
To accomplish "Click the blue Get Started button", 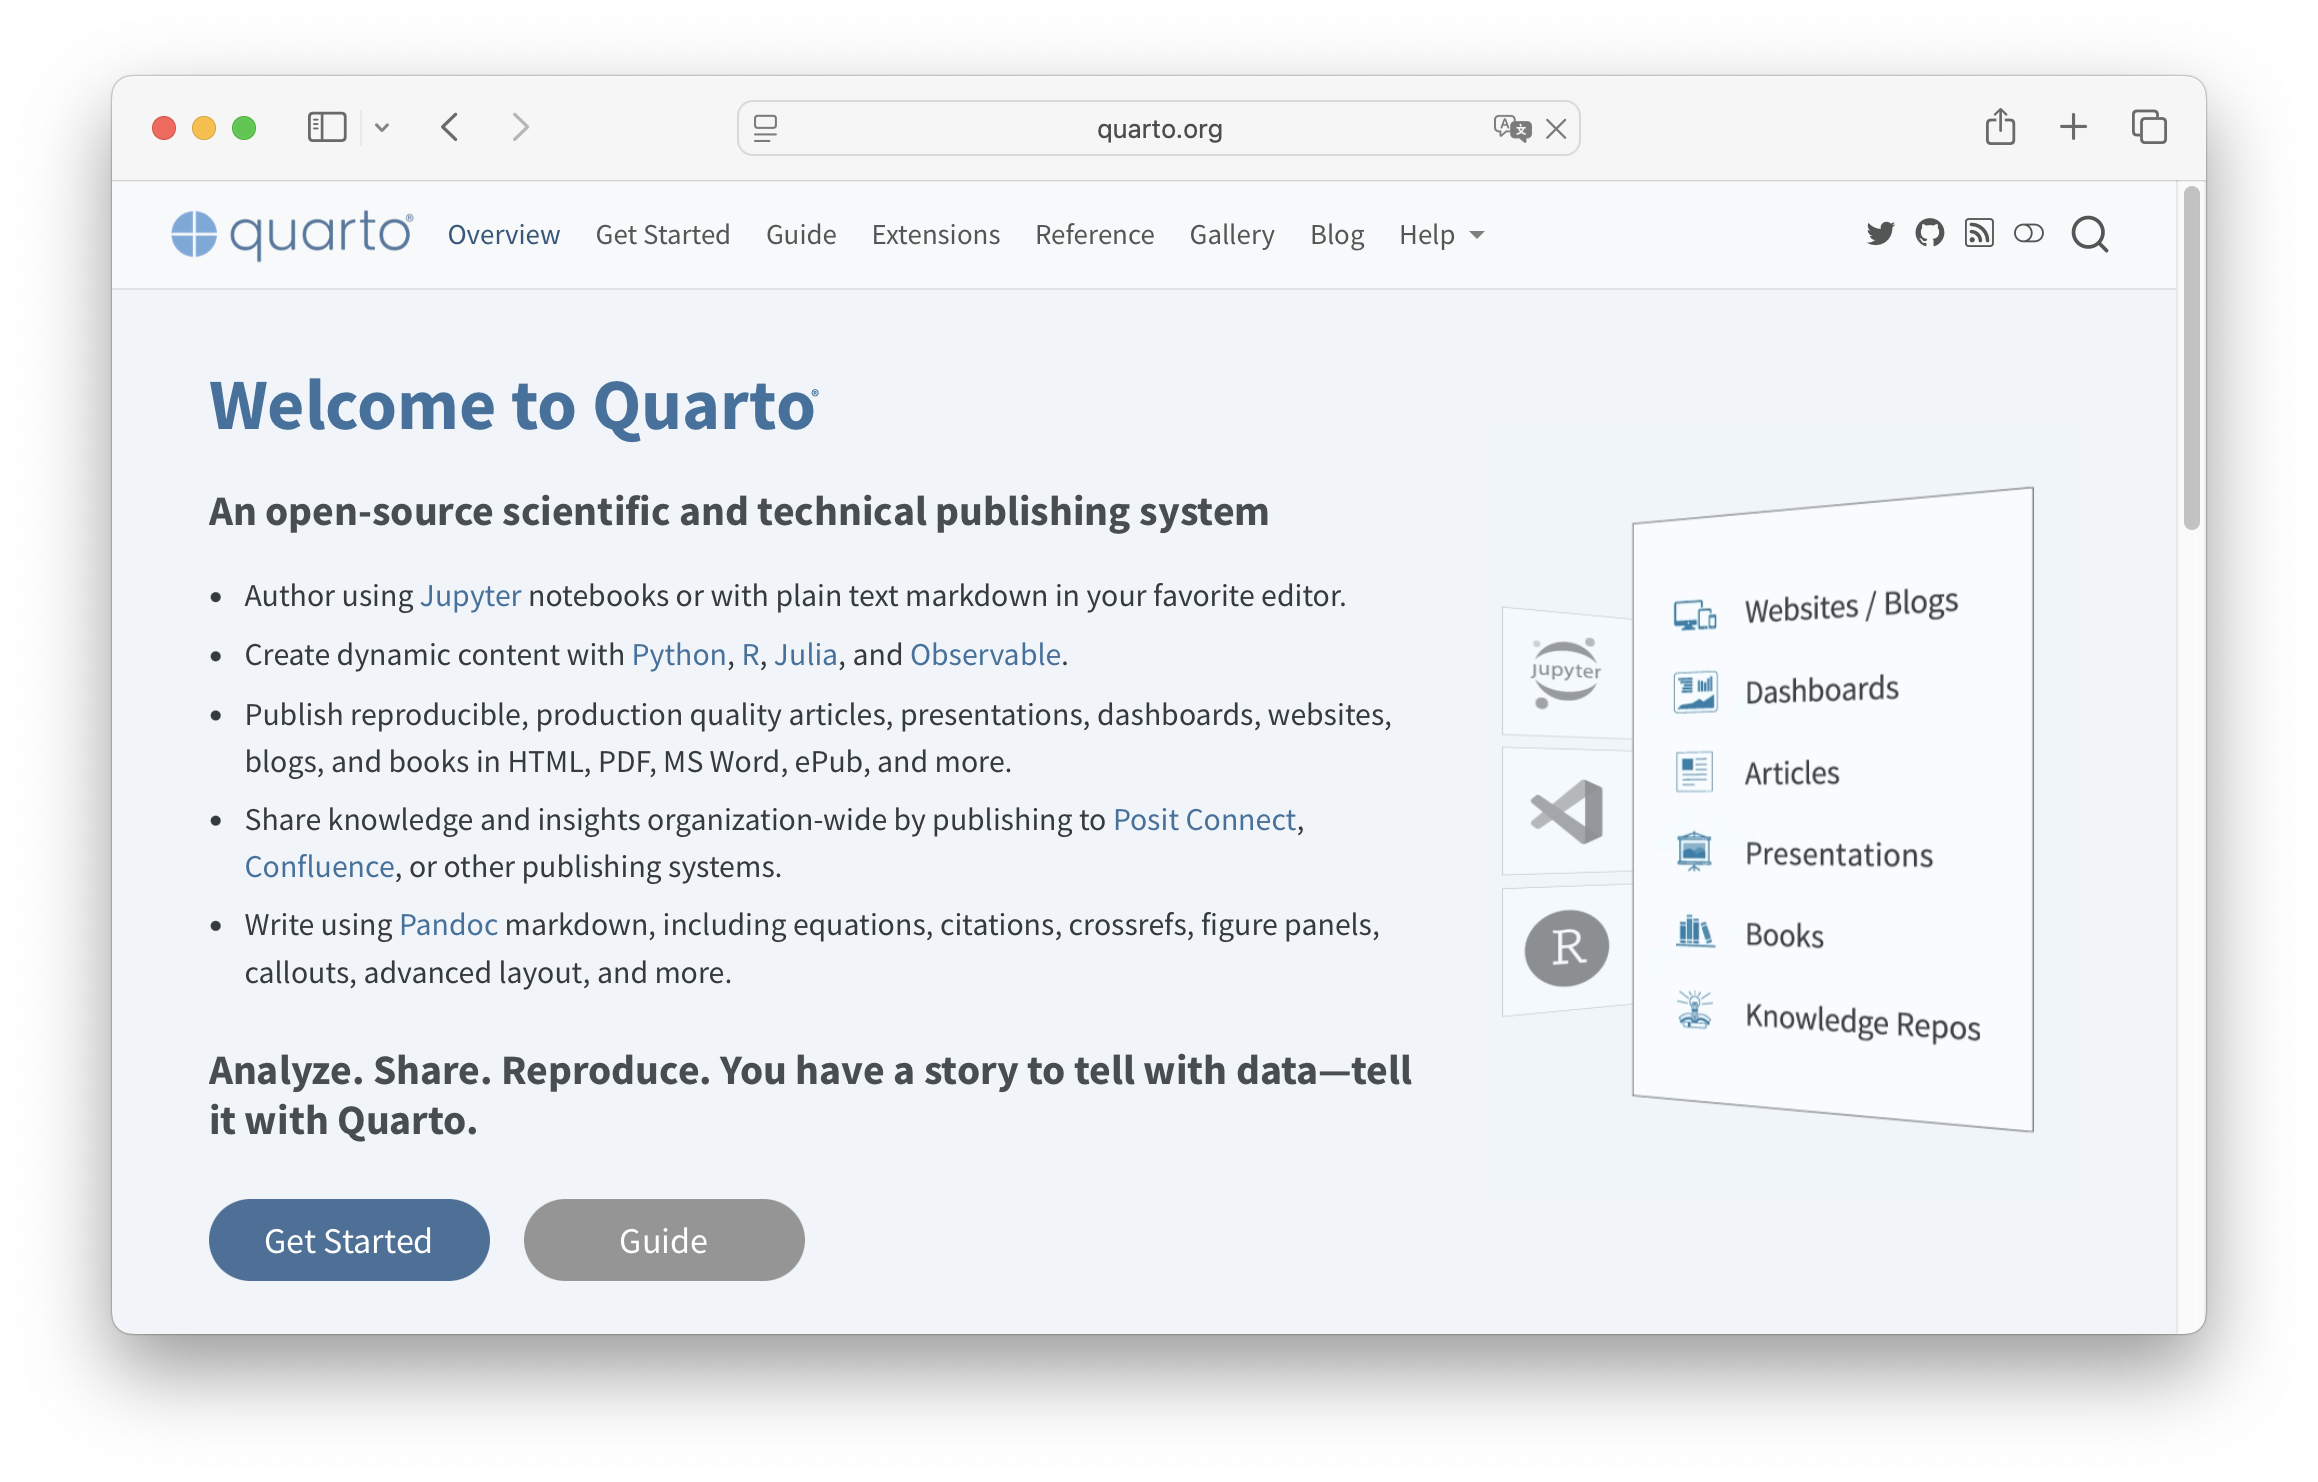I will [349, 1240].
